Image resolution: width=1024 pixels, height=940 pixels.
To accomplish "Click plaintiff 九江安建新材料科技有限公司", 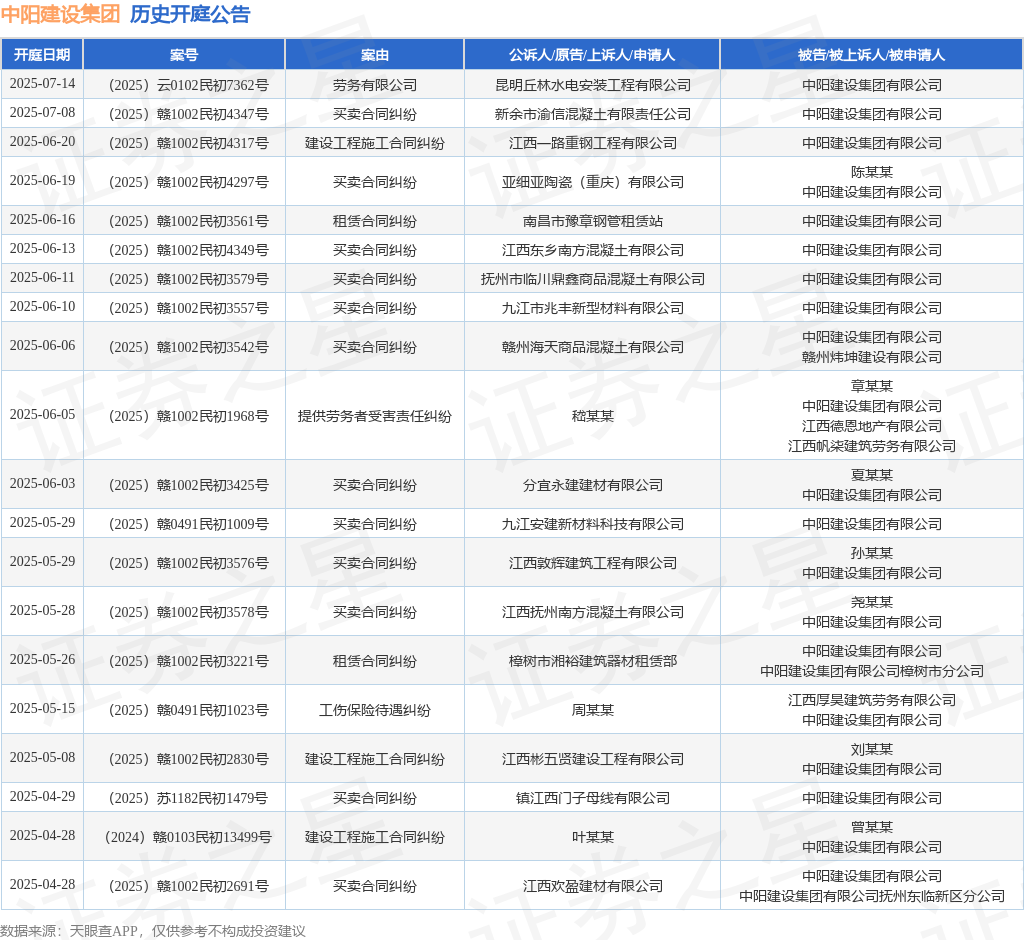I will pos(592,524).
